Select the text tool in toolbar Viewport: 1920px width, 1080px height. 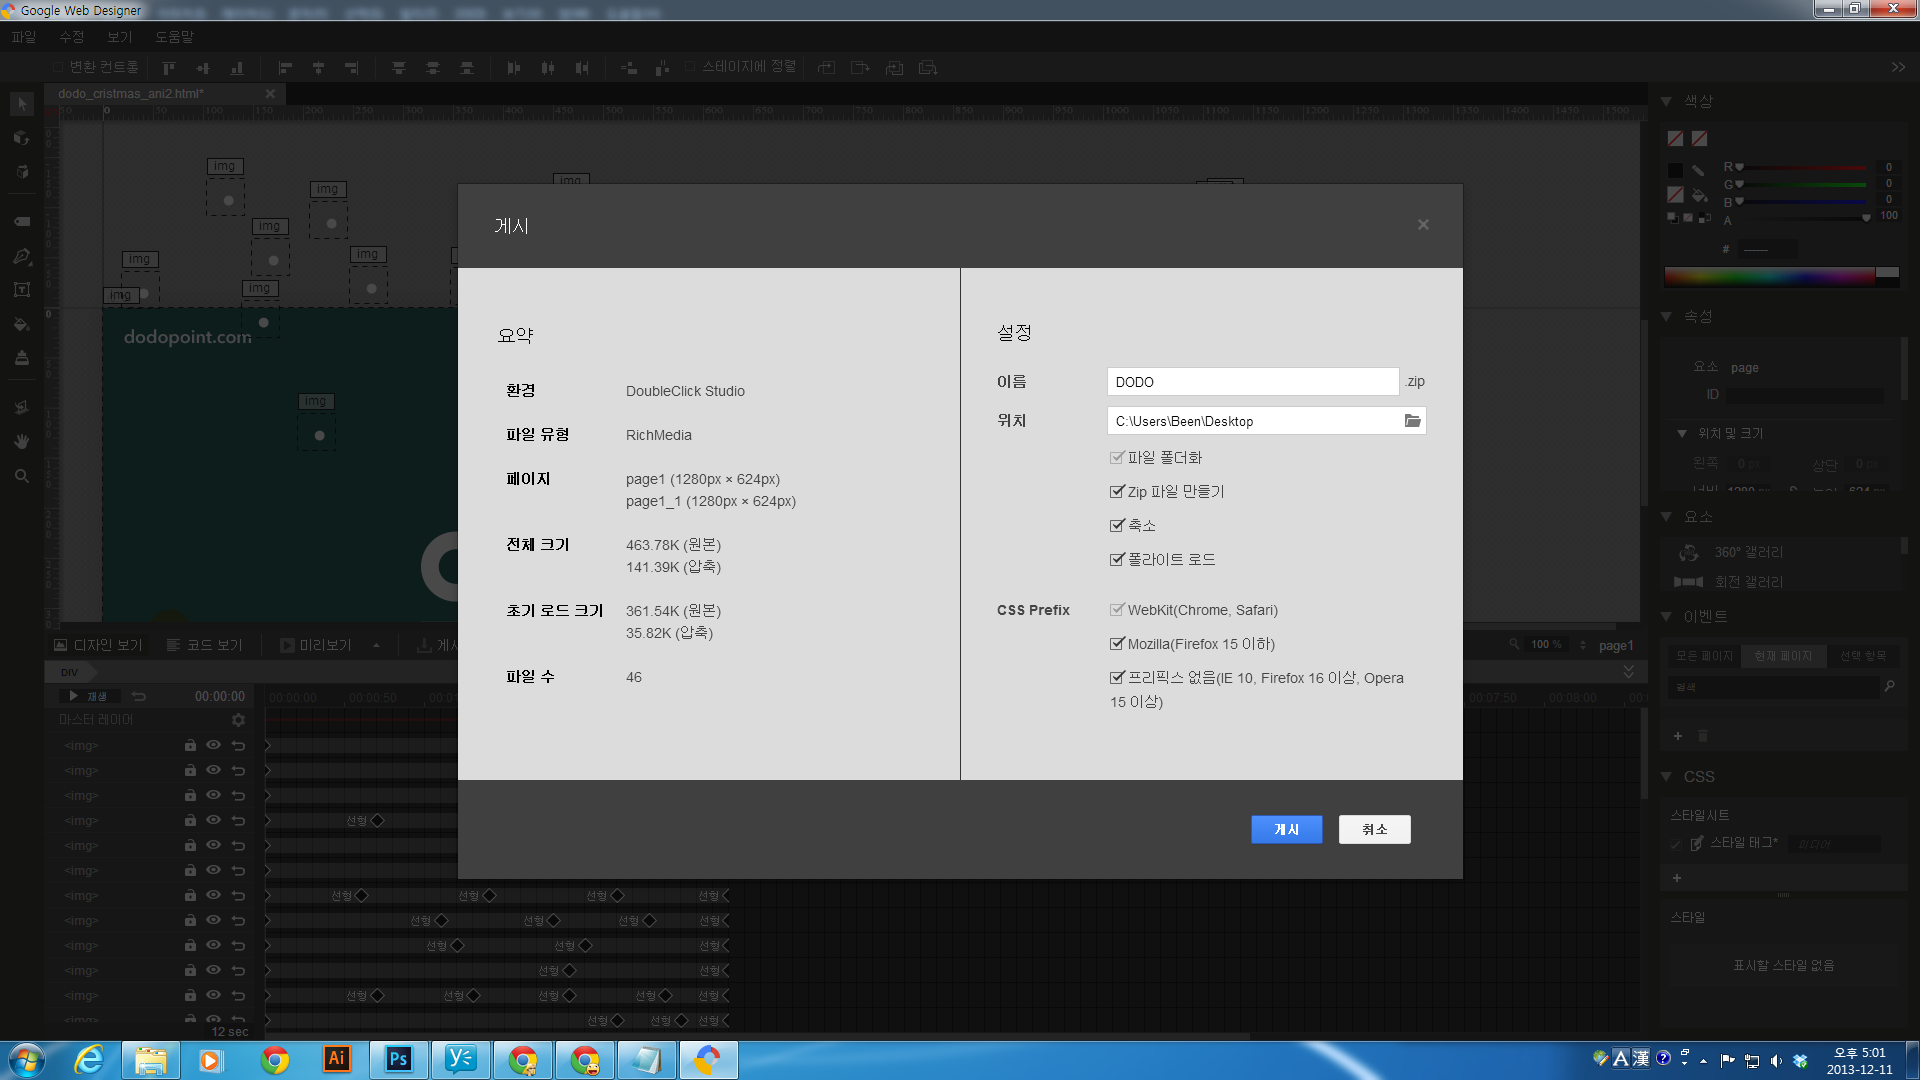click(x=22, y=290)
